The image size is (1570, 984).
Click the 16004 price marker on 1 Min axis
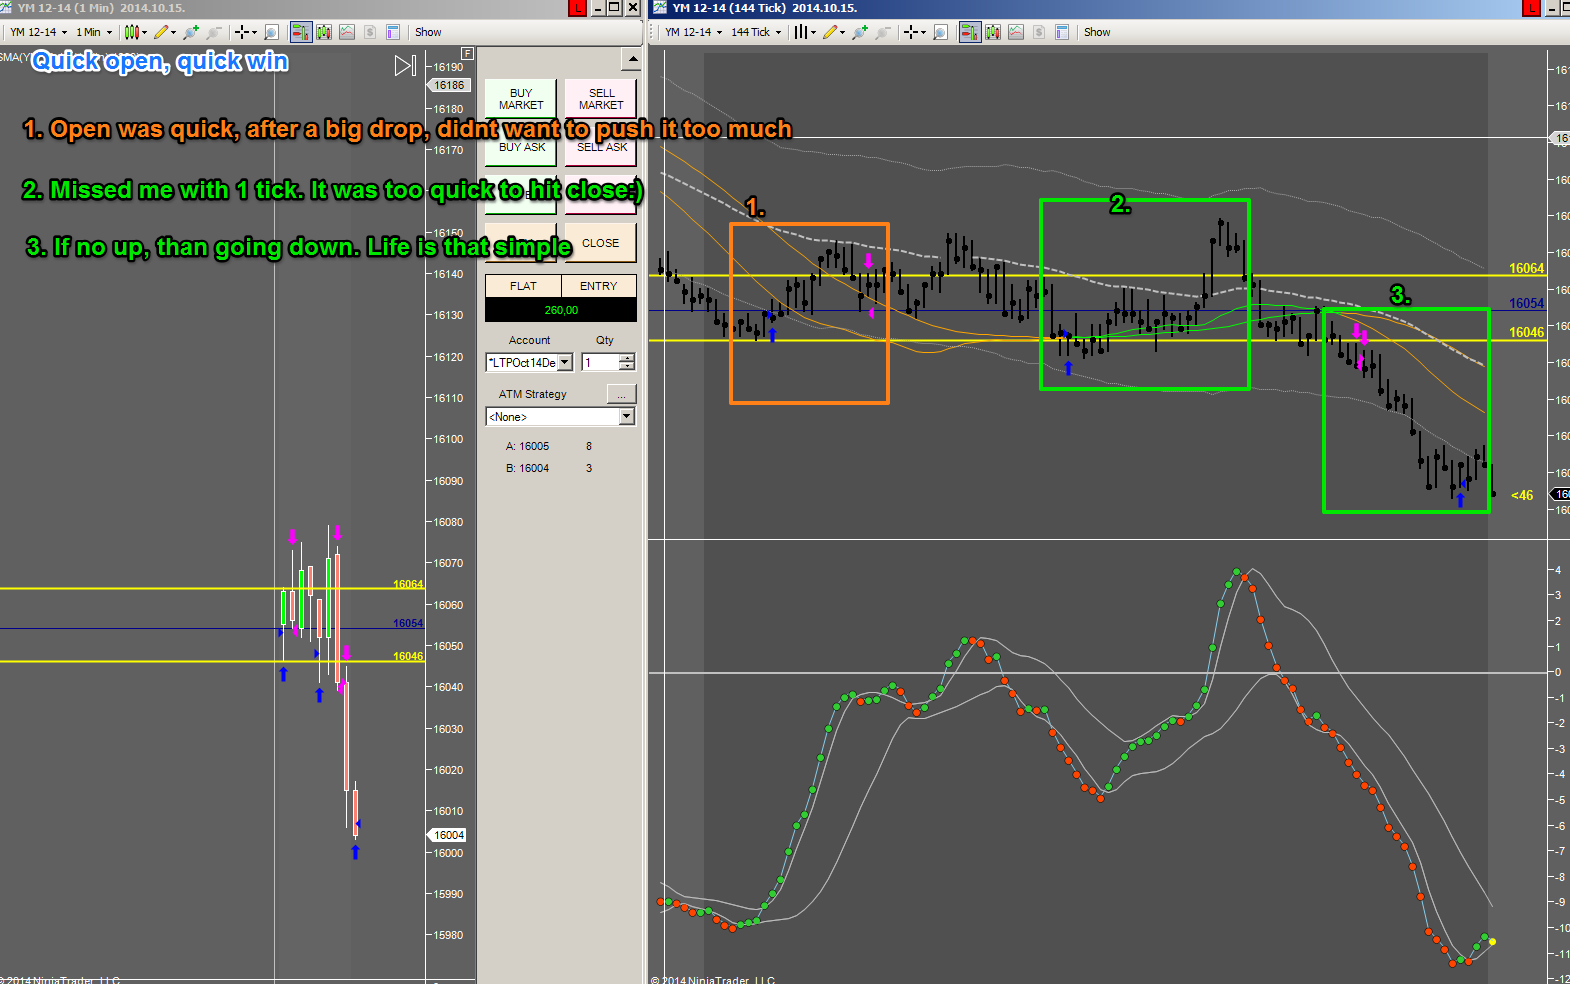click(x=449, y=835)
